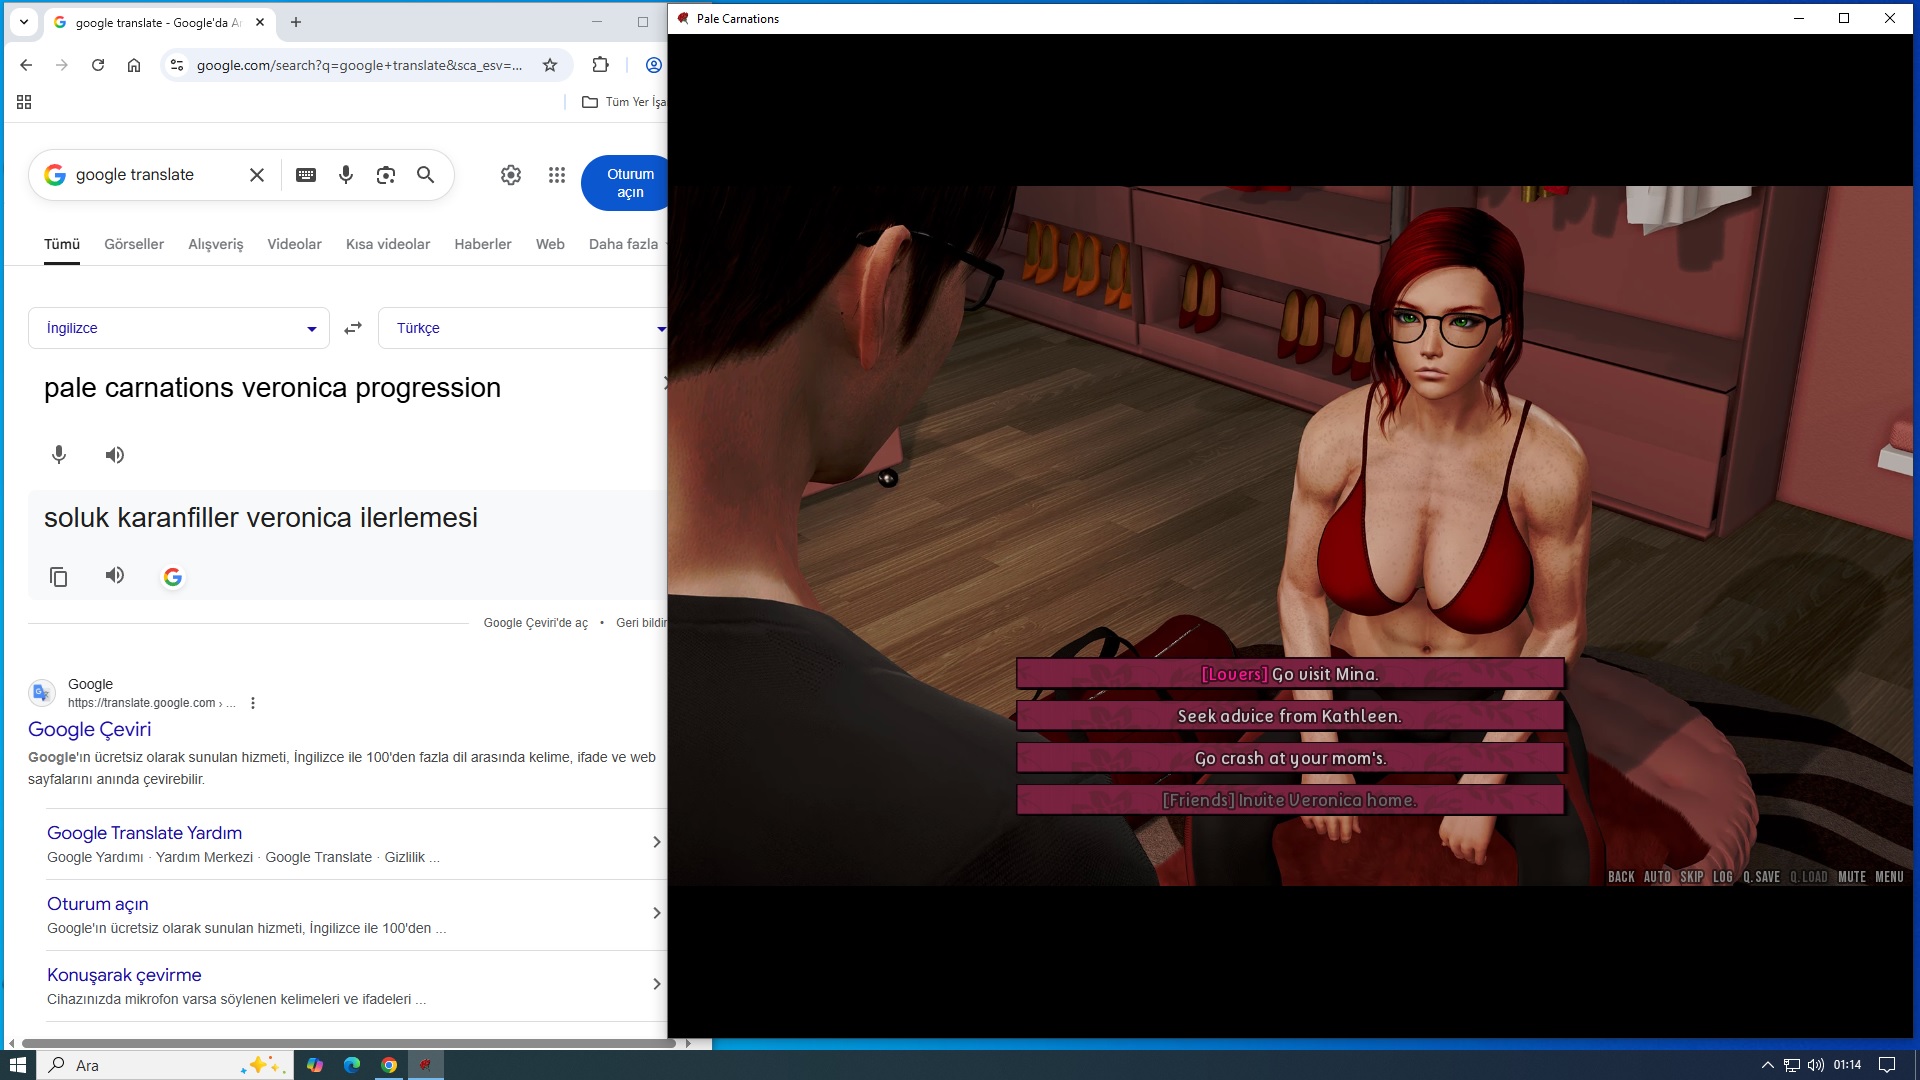This screenshot has height=1080, width=1920.
Task: Bookmark this page with the star icon
Action: 550,65
